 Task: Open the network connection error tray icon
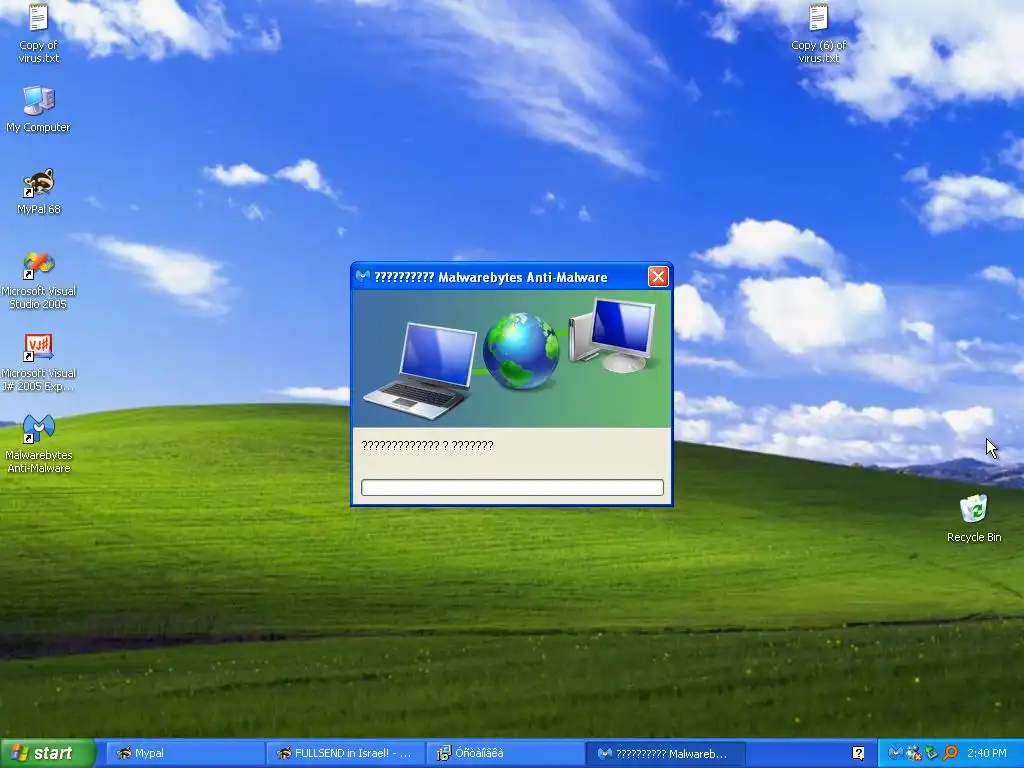(x=914, y=753)
